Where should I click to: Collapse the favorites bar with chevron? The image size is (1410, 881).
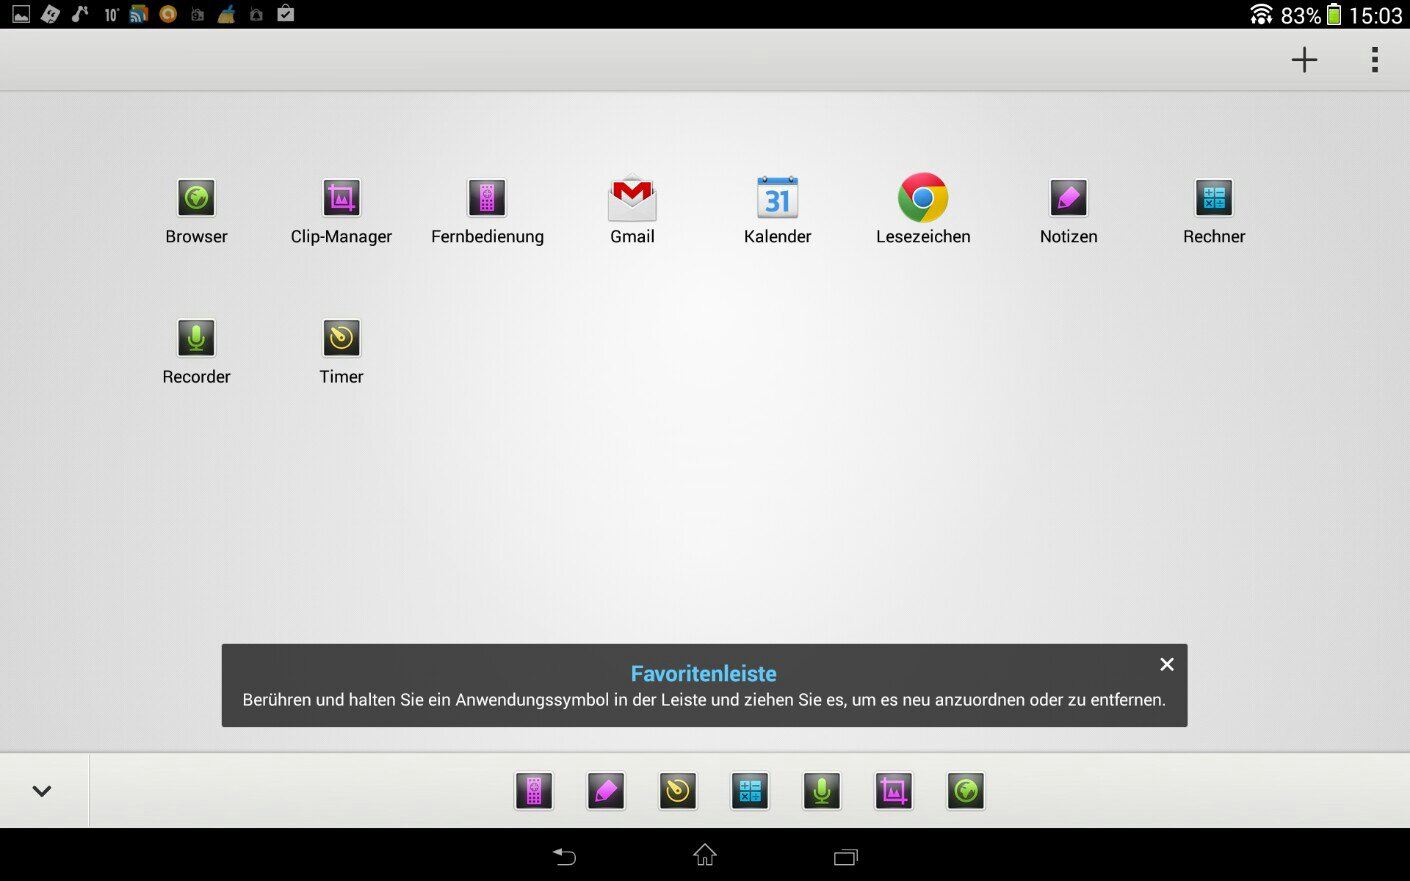click(x=42, y=791)
